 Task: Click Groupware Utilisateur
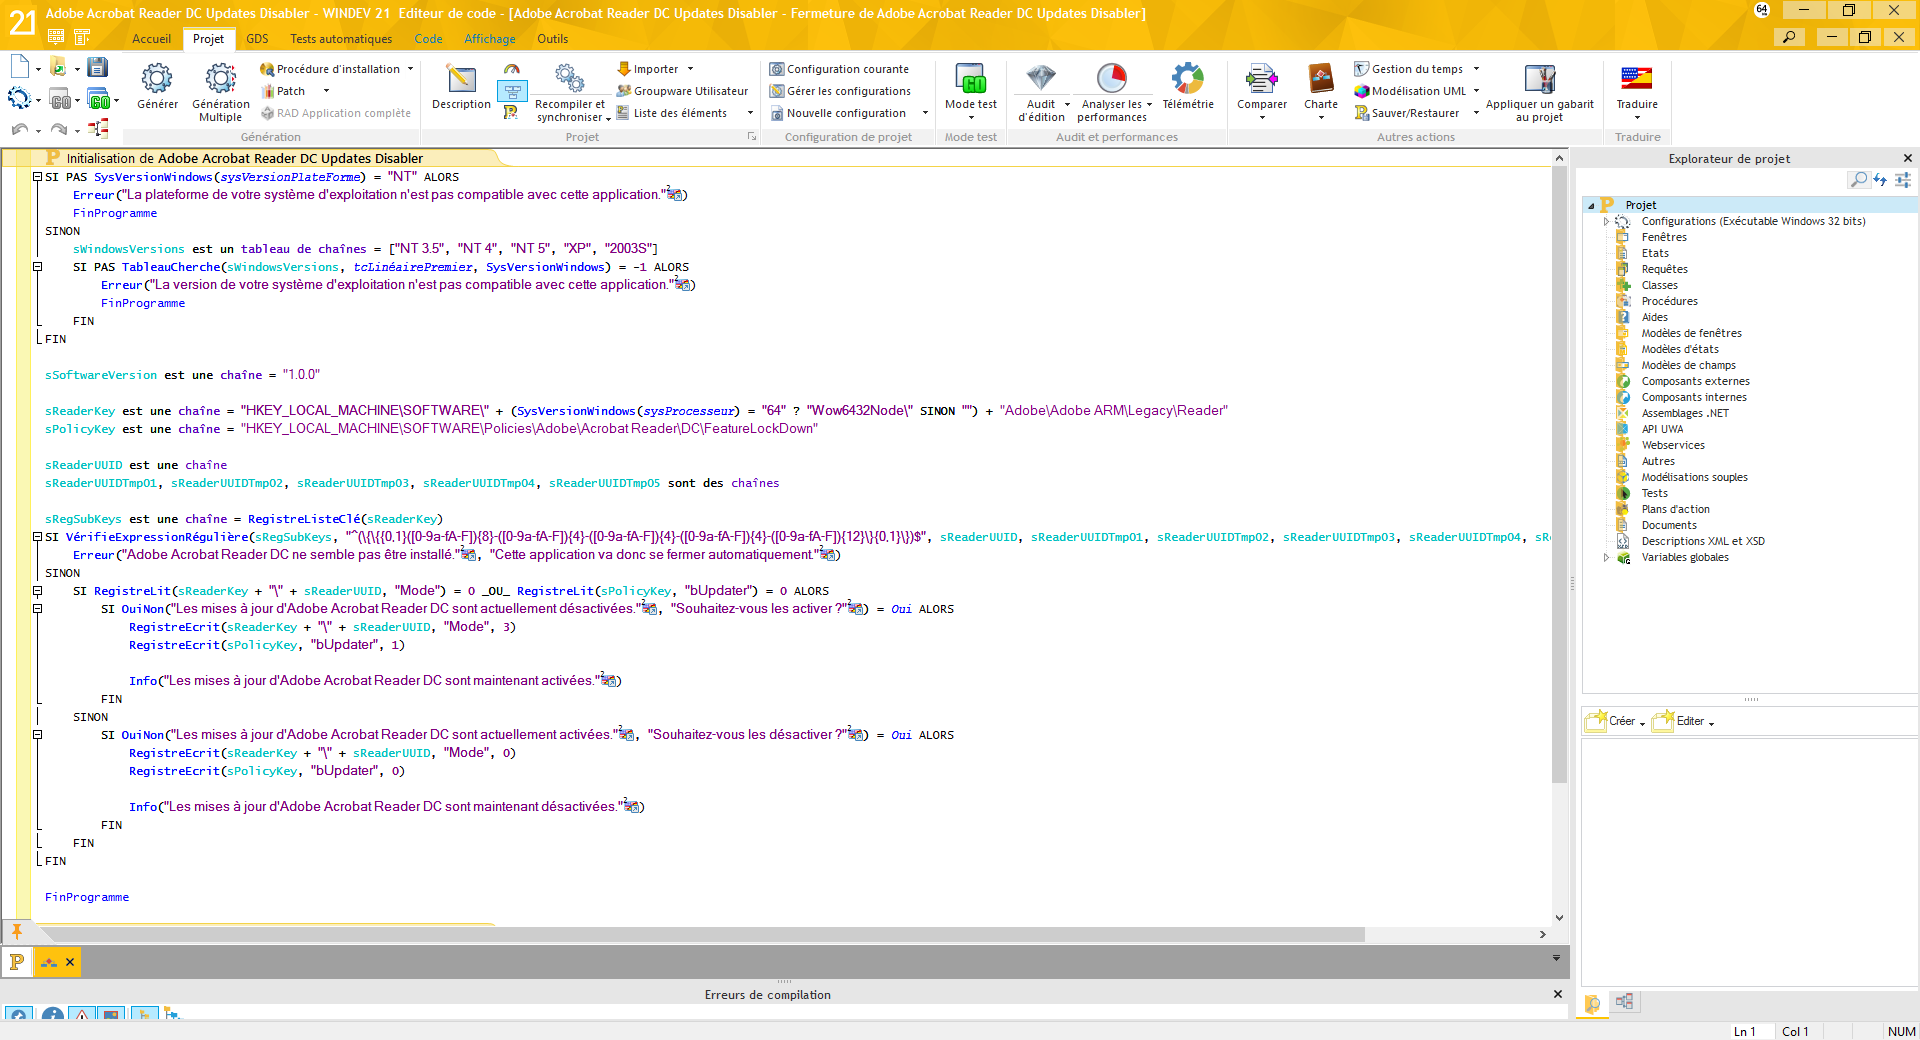click(x=682, y=91)
